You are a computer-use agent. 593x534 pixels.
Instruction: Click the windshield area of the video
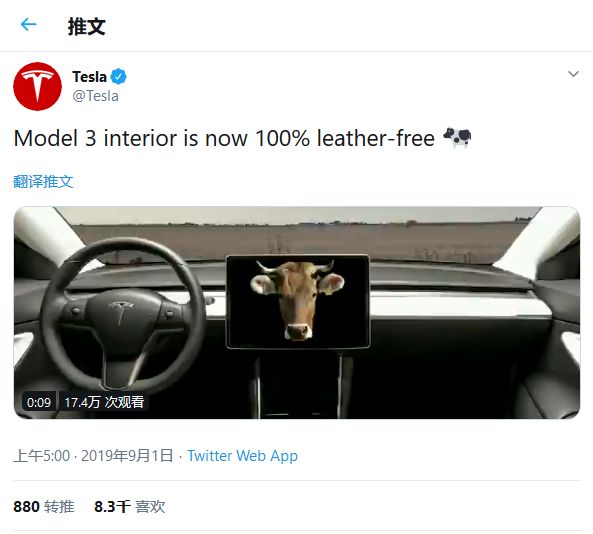[x=295, y=238]
